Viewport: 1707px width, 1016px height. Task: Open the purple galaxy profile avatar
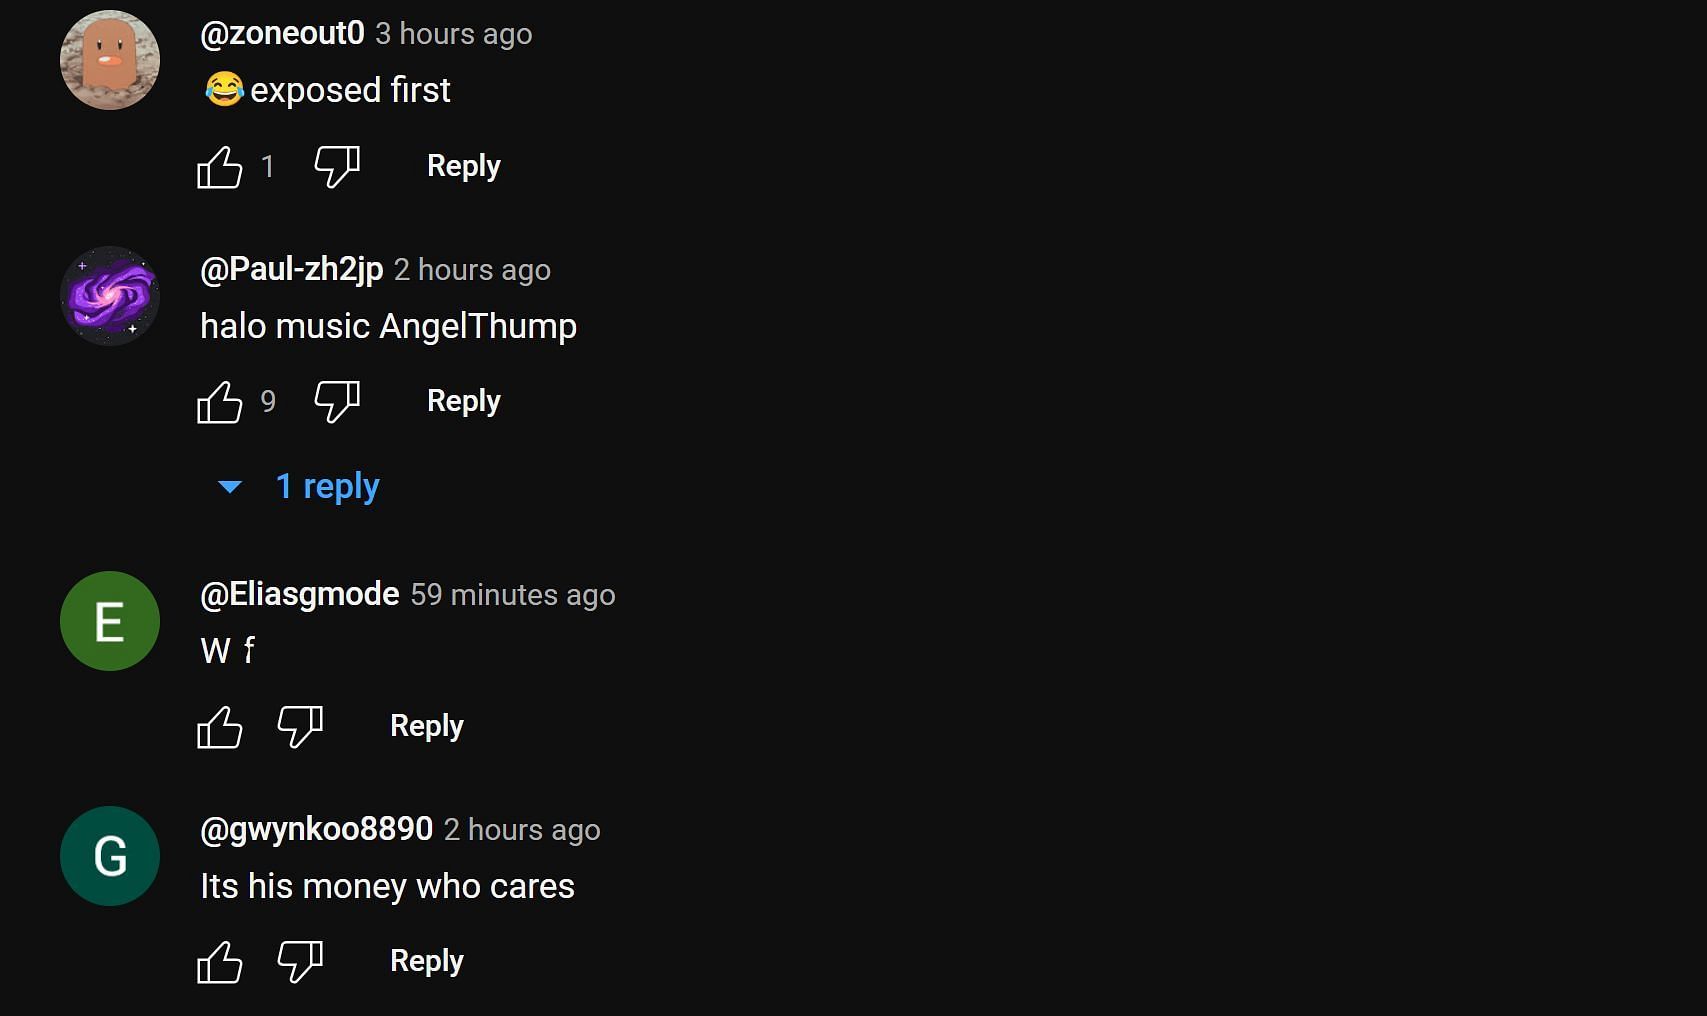[110, 296]
